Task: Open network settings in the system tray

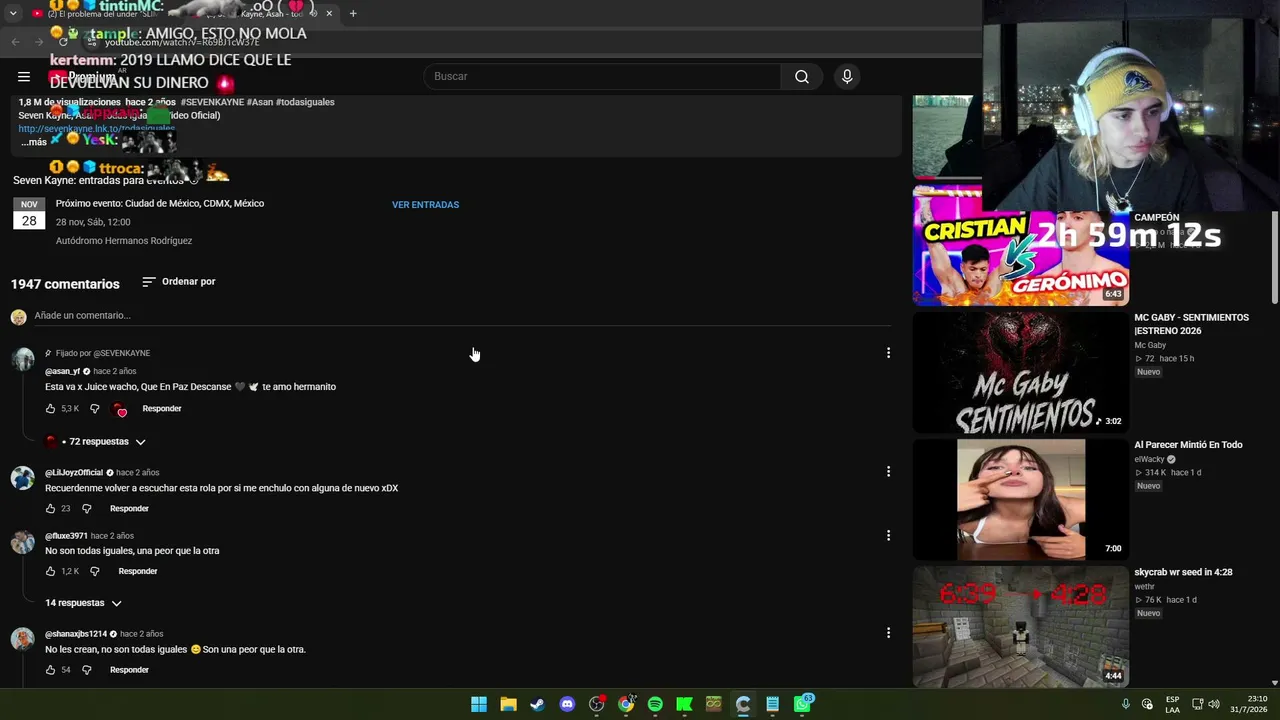Action: [x=1198, y=704]
